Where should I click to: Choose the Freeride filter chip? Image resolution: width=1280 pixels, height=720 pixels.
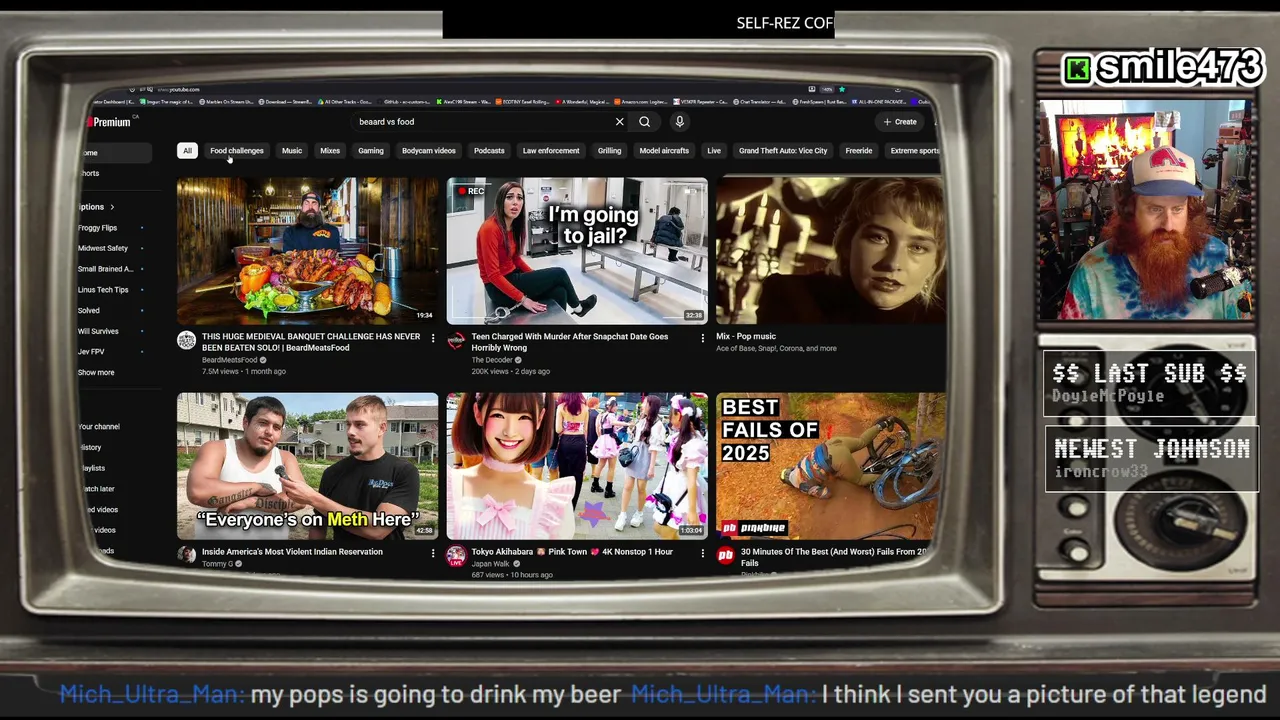859,151
